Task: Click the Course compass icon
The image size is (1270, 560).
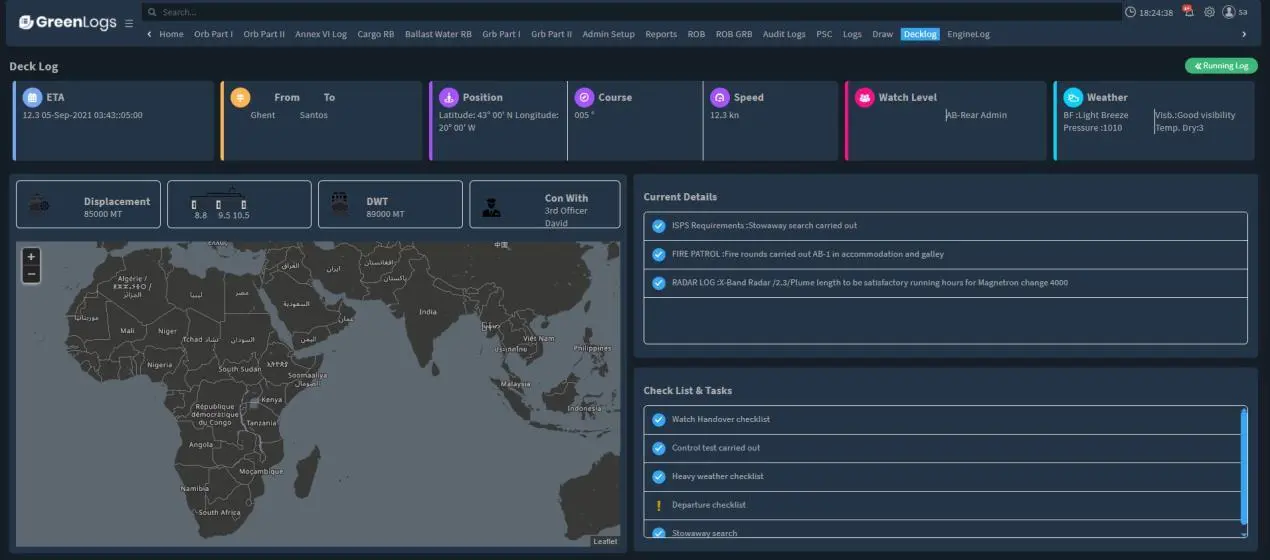Action: (584, 97)
